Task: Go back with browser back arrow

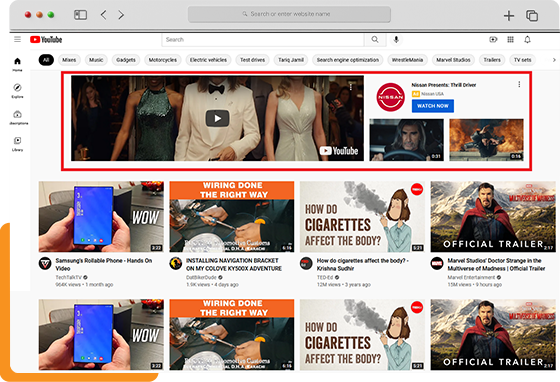Action: tap(104, 15)
